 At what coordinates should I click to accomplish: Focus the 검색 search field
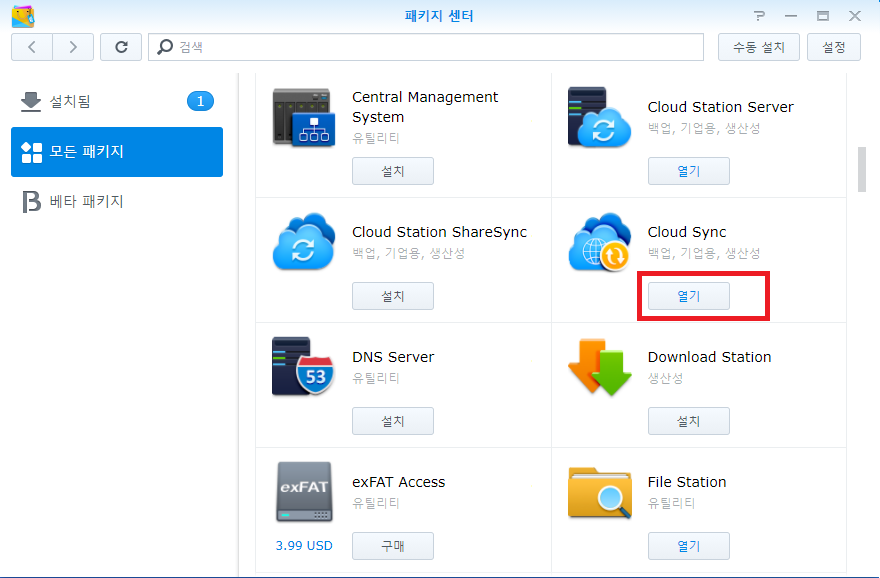426,47
